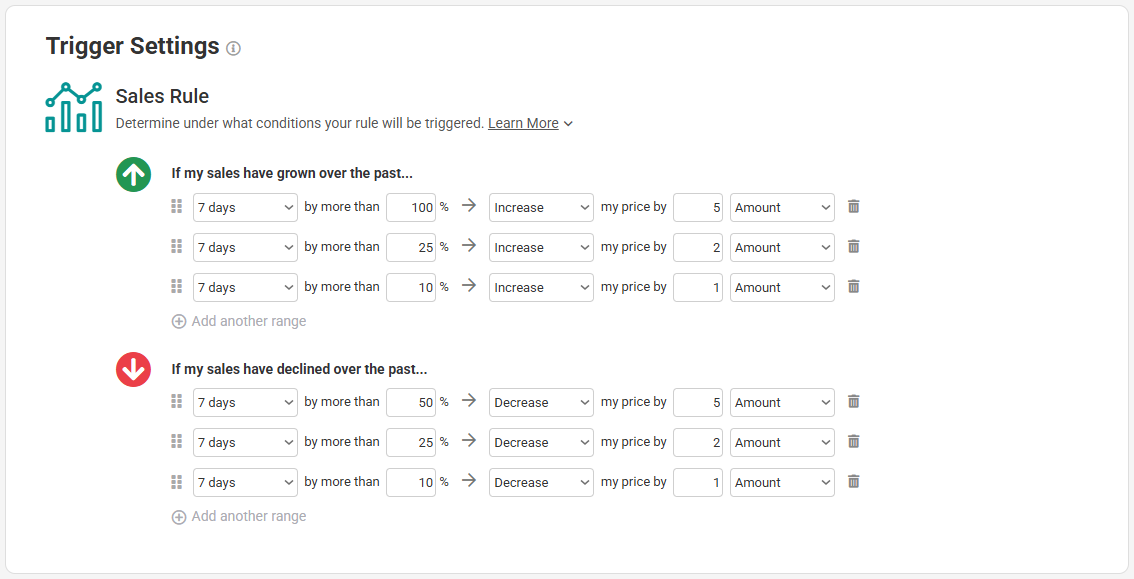Open the Decrease dropdown in 50% decline row

tap(541, 403)
